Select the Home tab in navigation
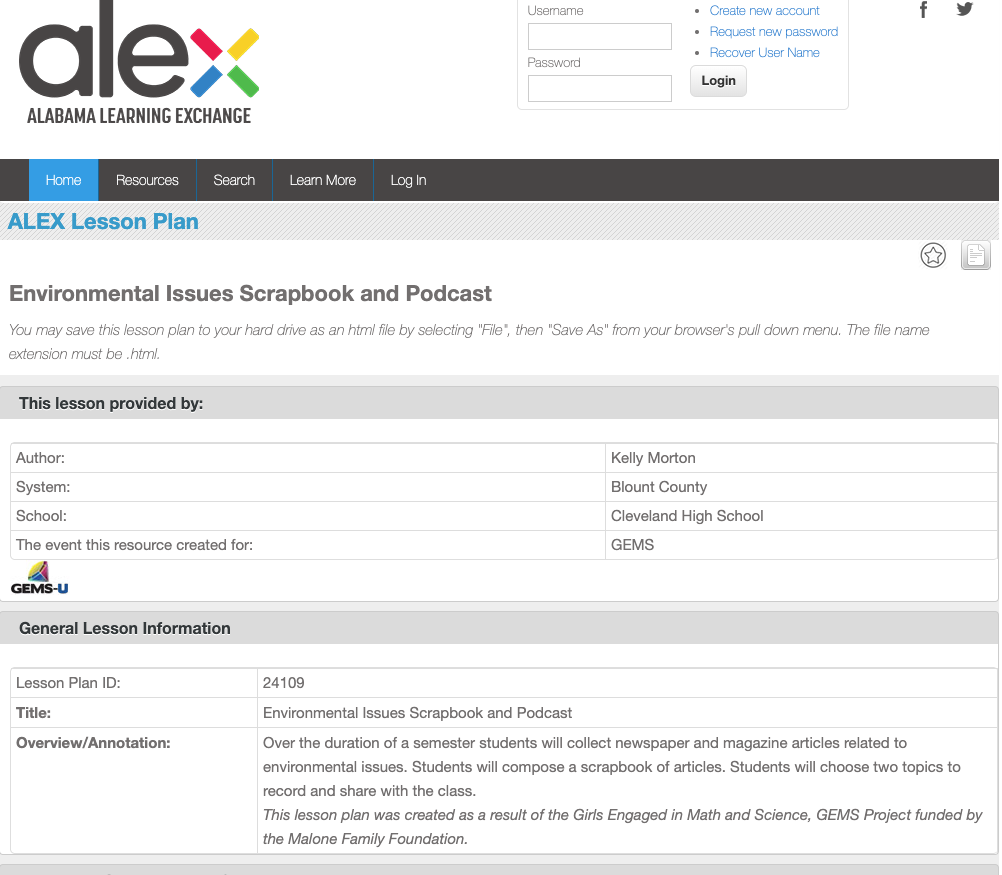Viewport: 1002px width, 875px height. 63,180
